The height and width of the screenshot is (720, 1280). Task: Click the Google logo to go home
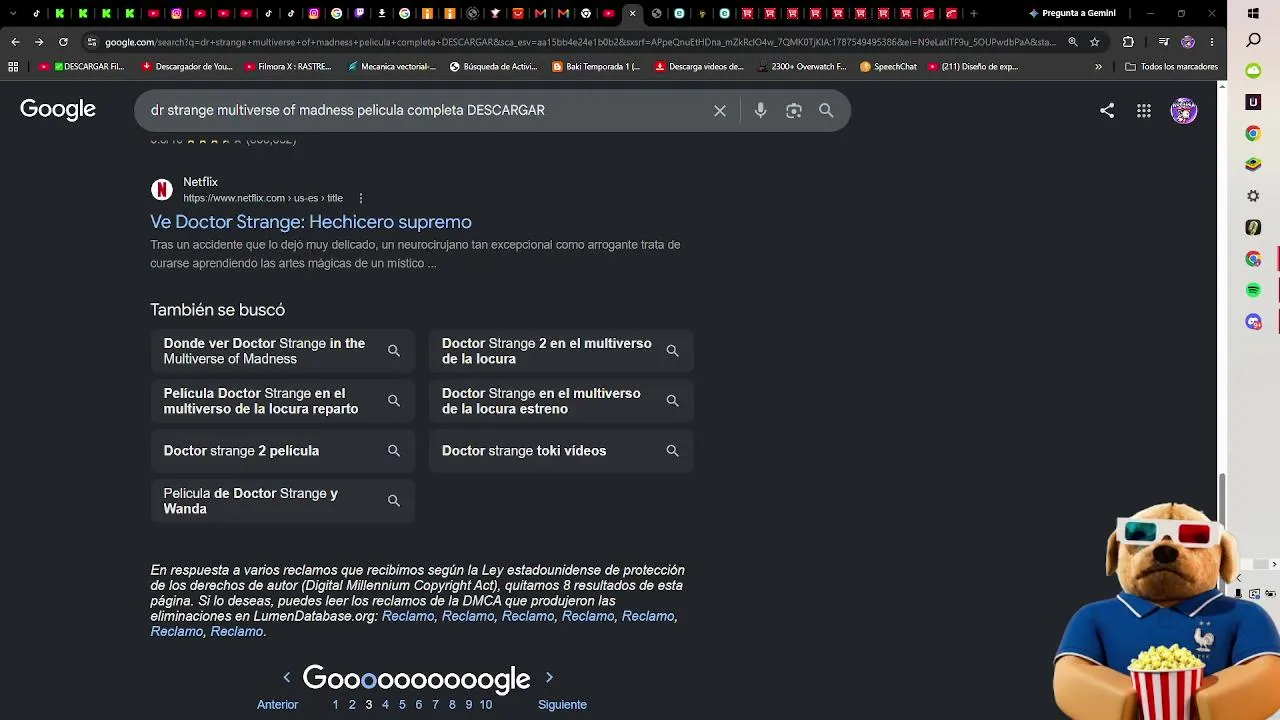(58, 110)
